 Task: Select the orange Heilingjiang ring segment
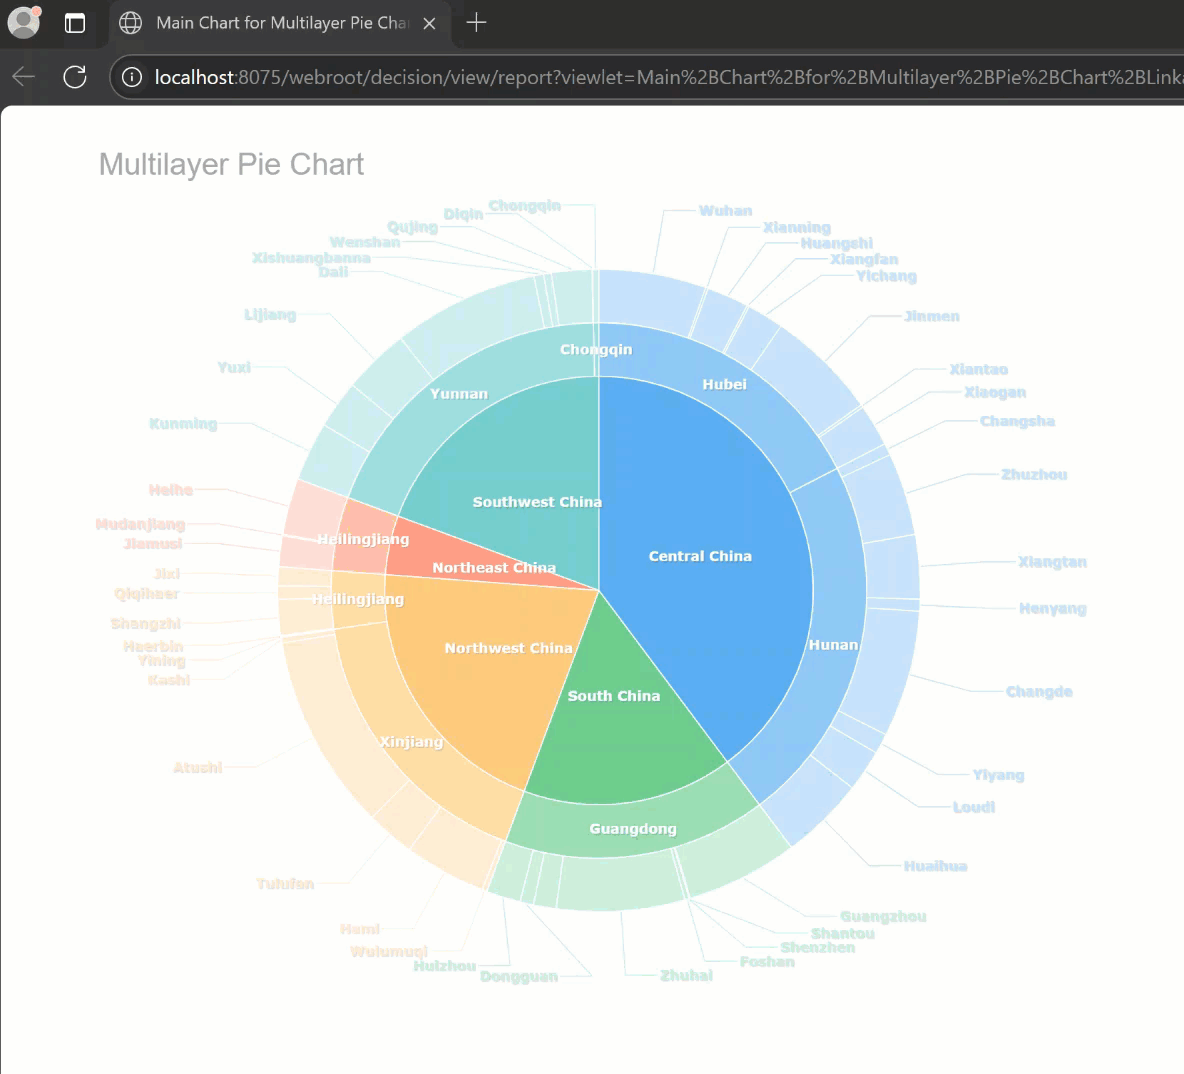click(x=358, y=600)
